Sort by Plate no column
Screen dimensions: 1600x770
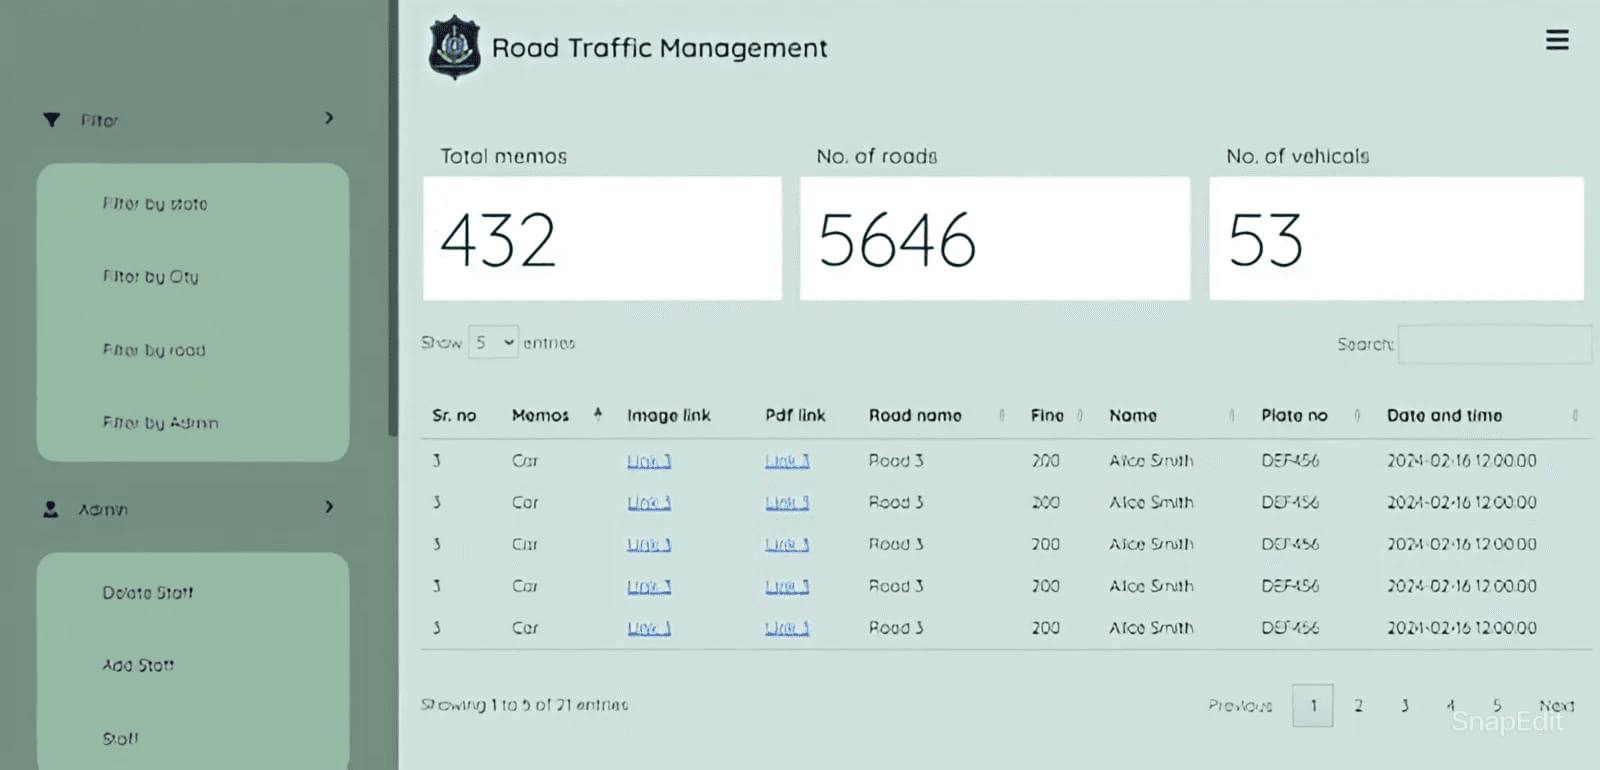pos(1357,415)
